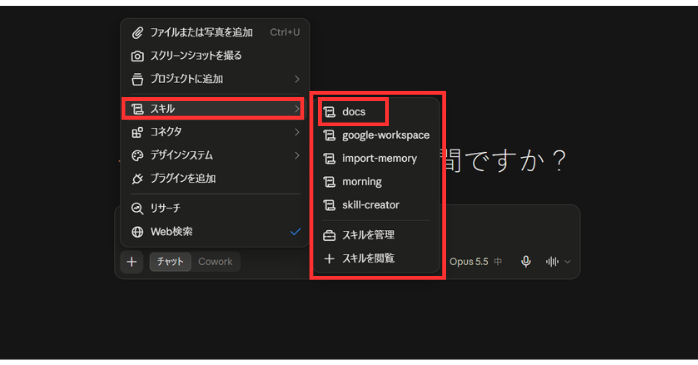The width and height of the screenshot is (698, 365).
Task: Click the microphone dictation icon
Action: pos(526,262)
